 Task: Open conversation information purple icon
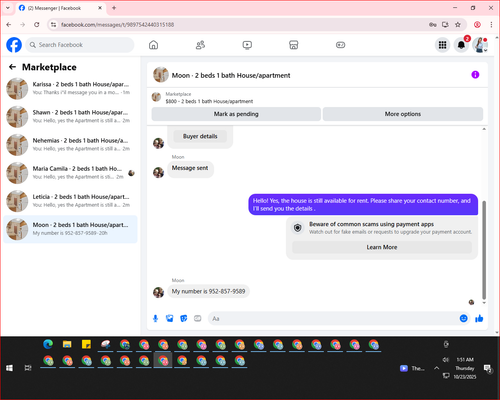(475, 75)
